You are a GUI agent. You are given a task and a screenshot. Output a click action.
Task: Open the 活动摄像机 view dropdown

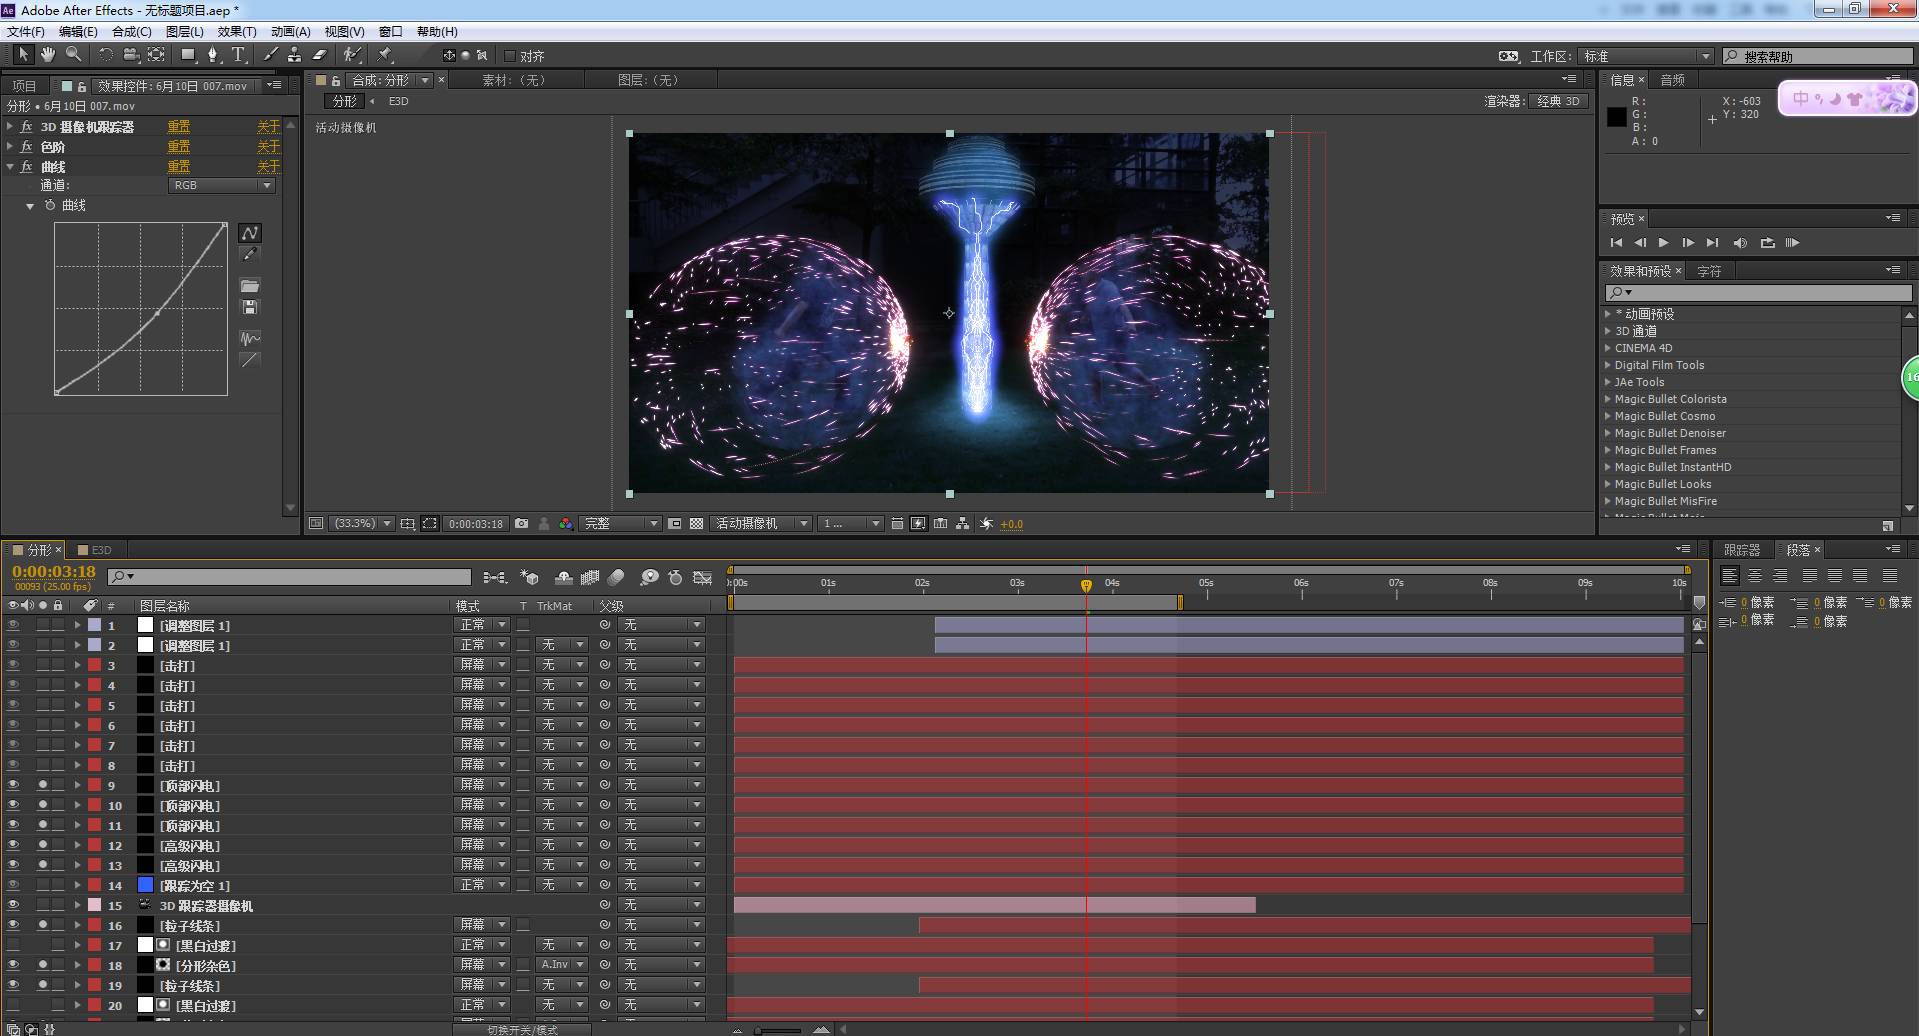[x=761, y=524]
